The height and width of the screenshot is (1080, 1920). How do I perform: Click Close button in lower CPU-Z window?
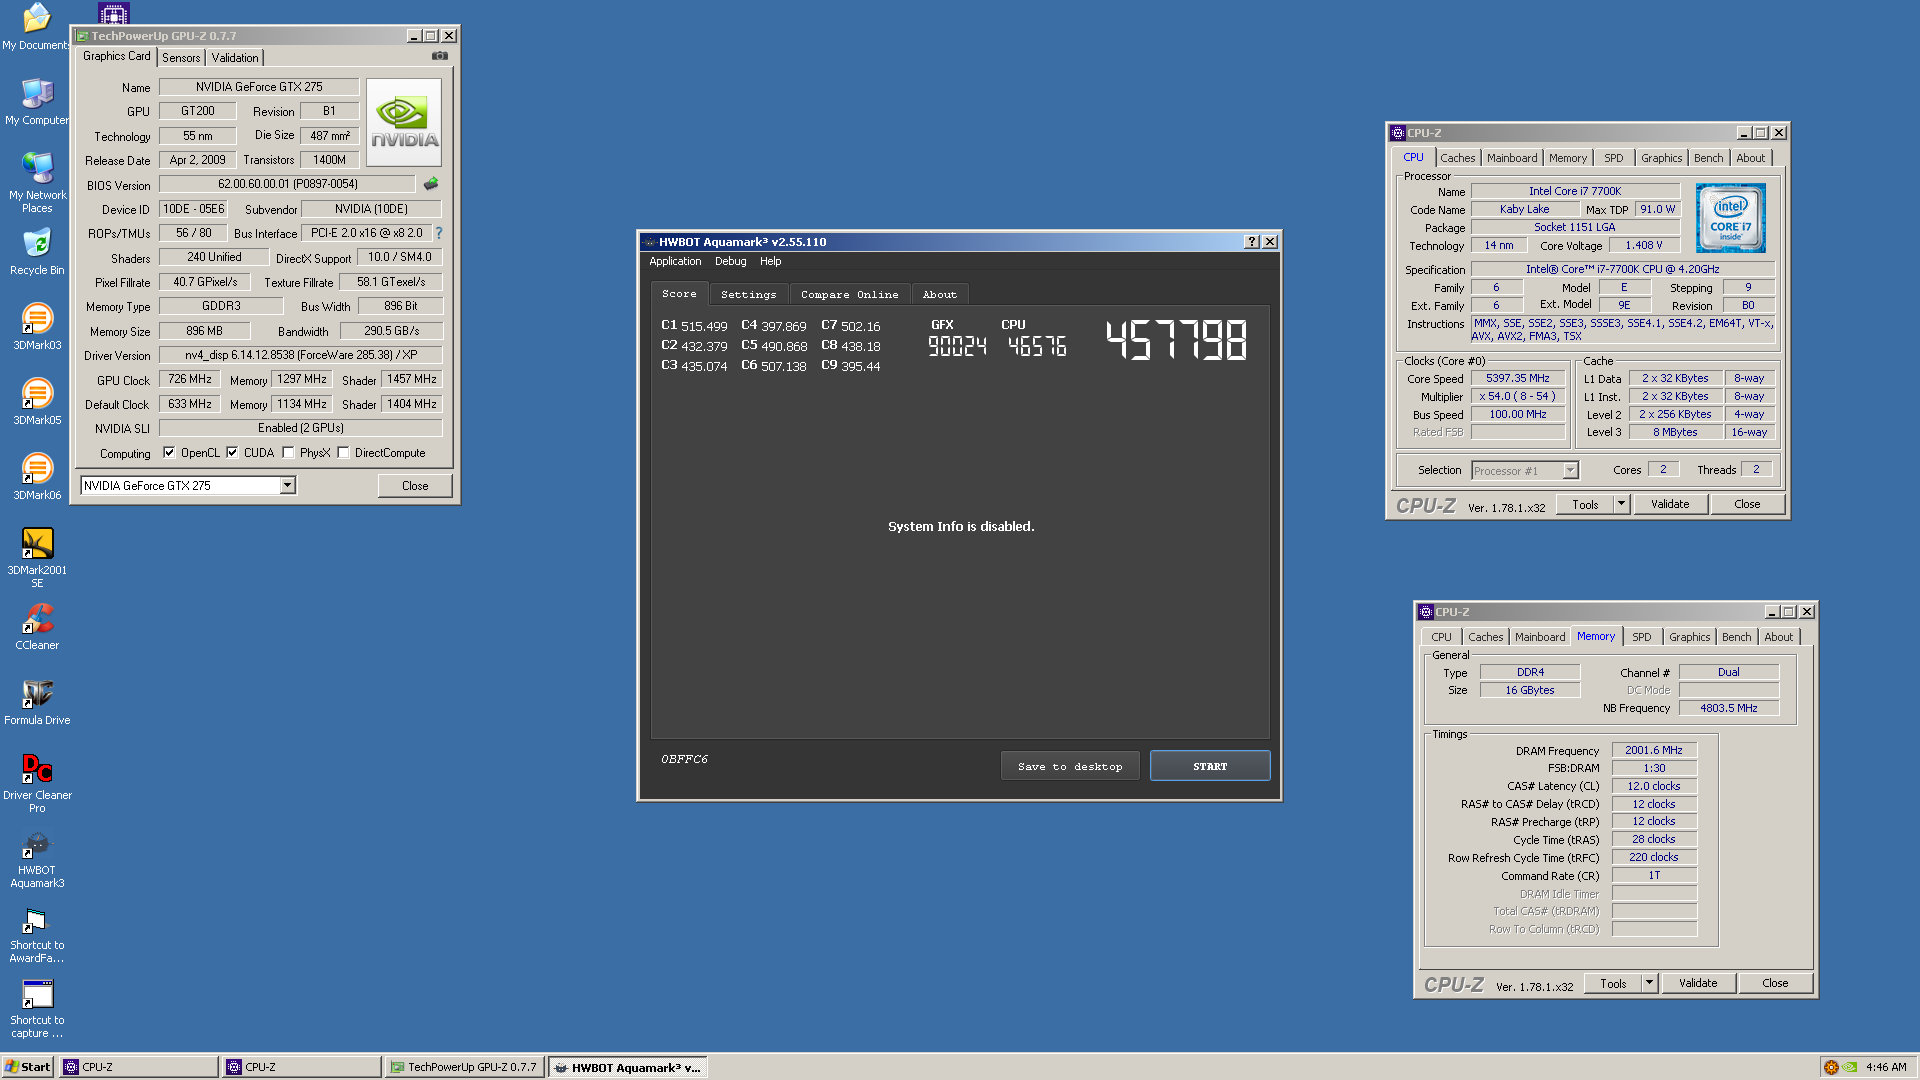pos(1775,983)
